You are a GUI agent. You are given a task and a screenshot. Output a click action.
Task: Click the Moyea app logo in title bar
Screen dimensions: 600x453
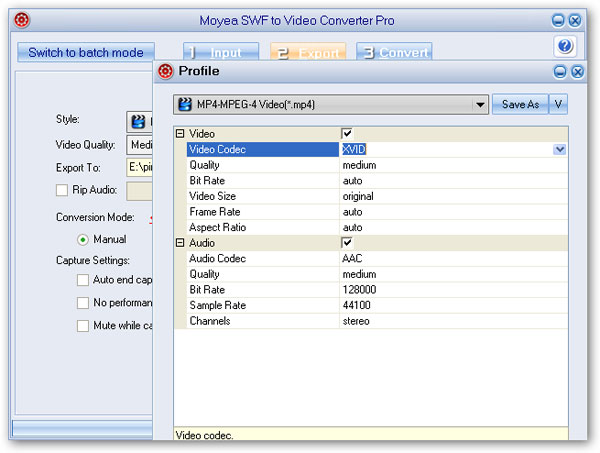(22, 20)
